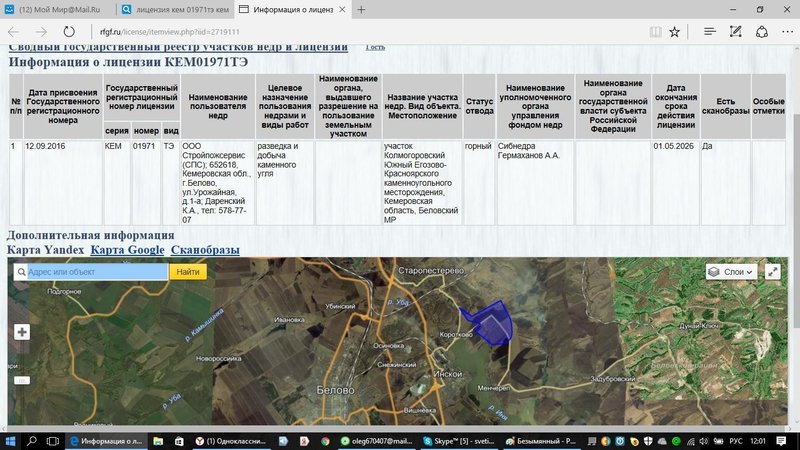
Task: Open a new browser tab
Action: [361, 9]
